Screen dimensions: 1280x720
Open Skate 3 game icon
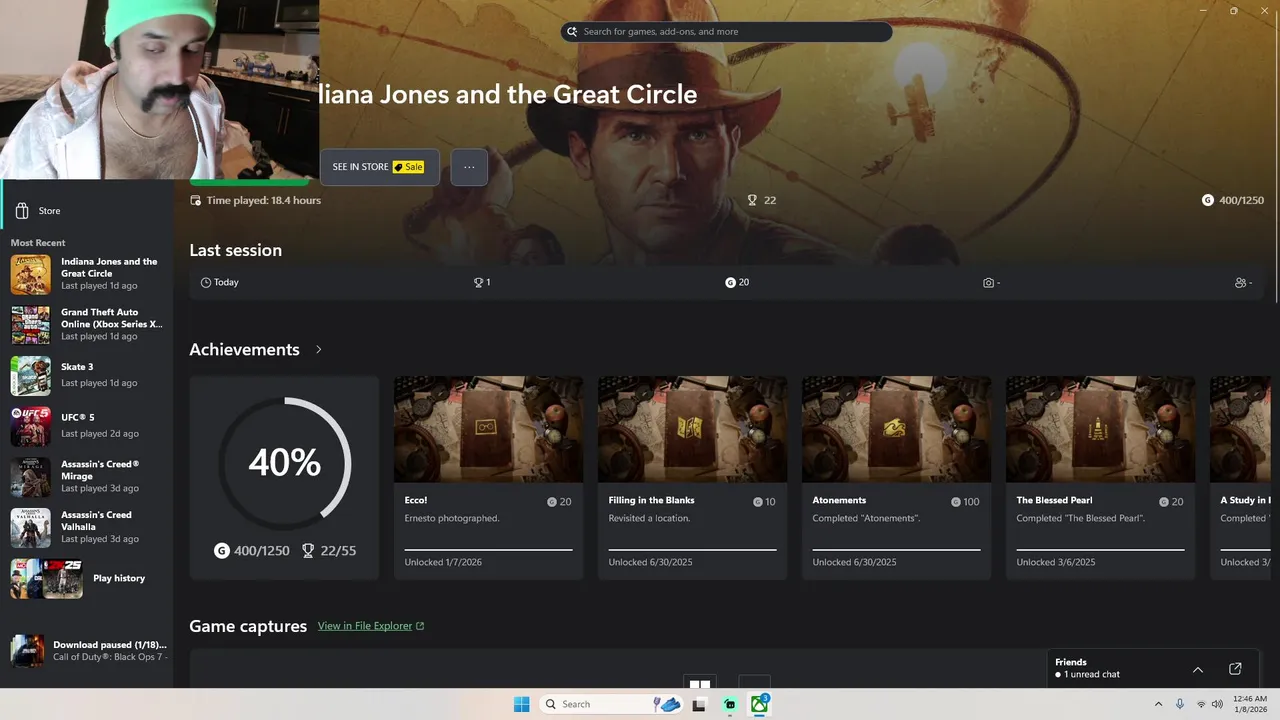(x=30, y=376)
